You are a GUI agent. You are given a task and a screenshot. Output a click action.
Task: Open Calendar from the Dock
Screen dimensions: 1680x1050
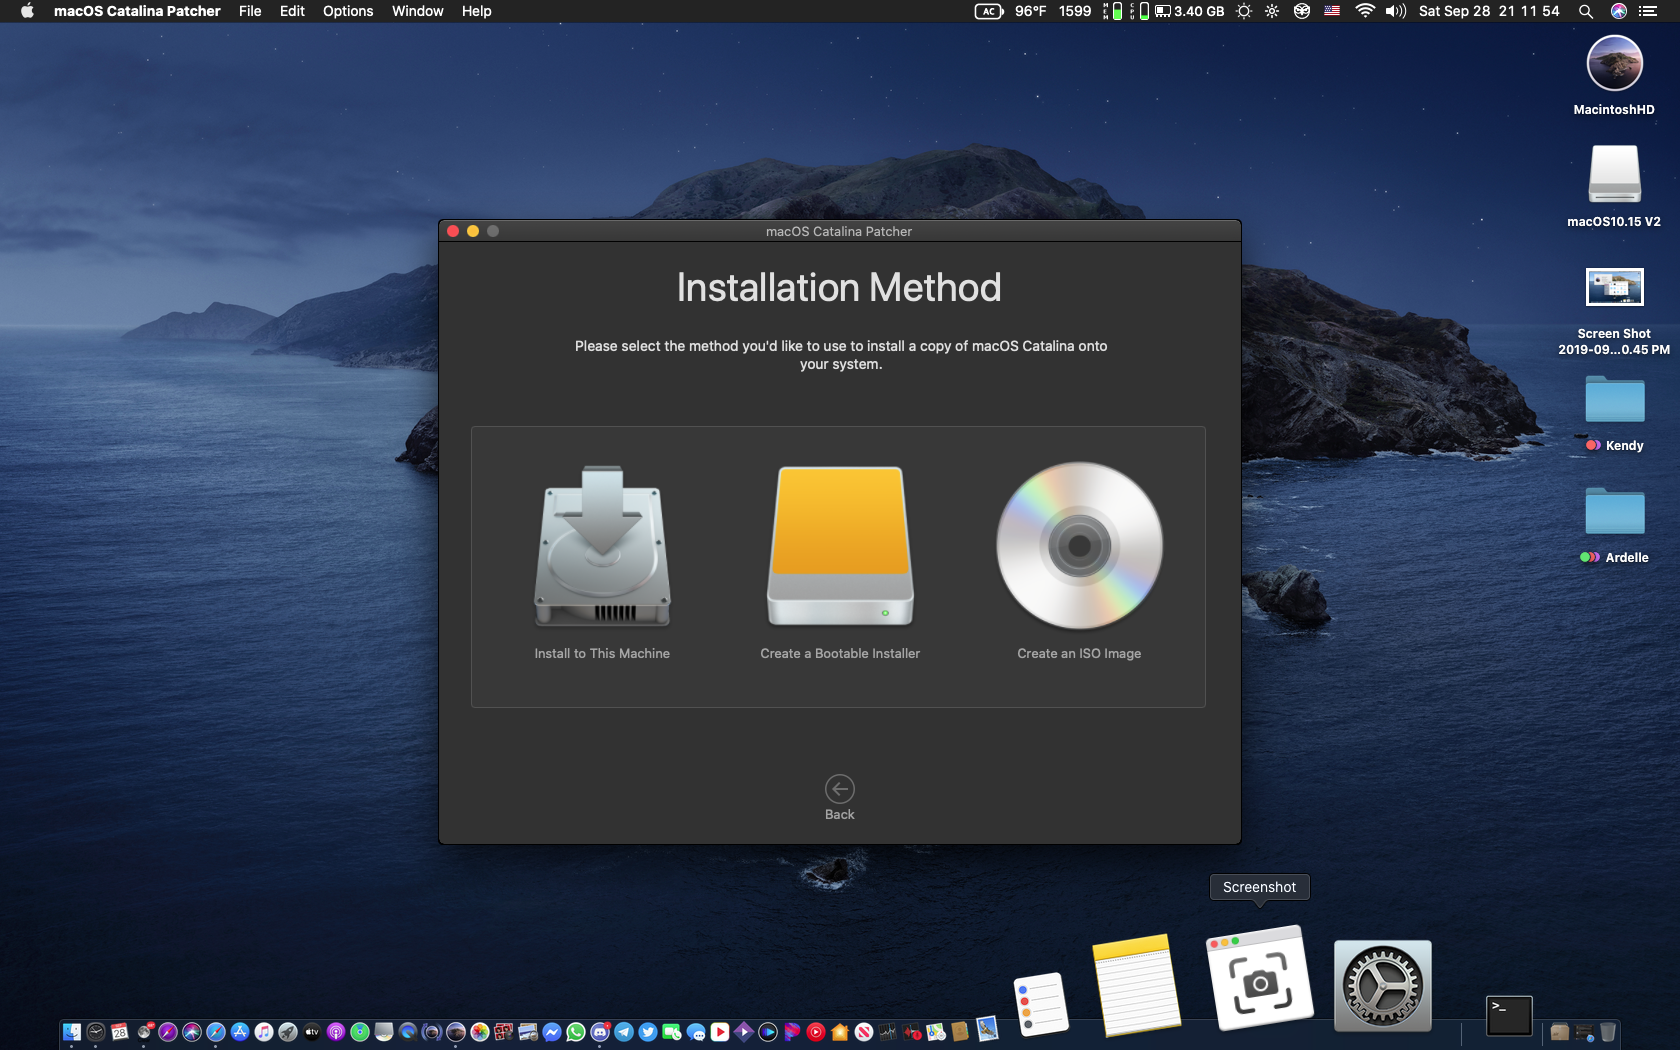click(x=120, y=1032)
